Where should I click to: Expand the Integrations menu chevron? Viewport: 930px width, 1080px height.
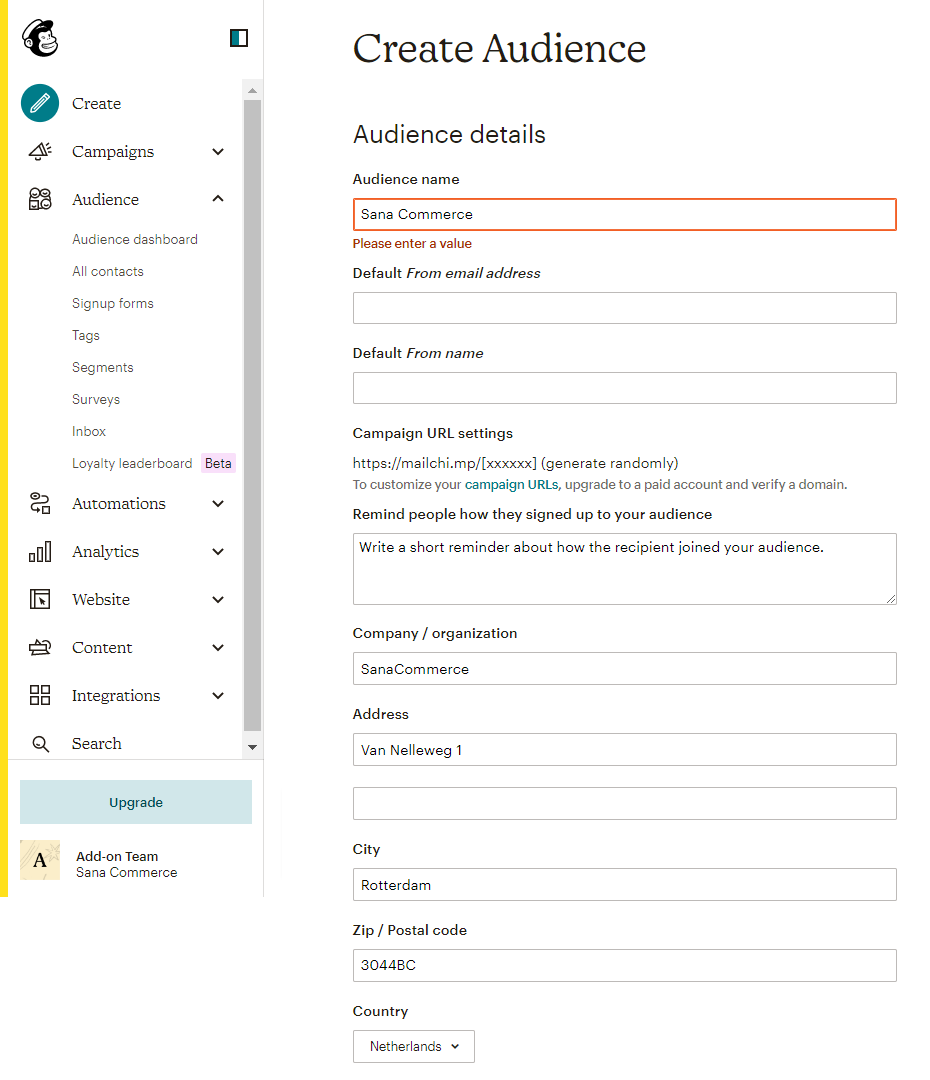point(218,696)
